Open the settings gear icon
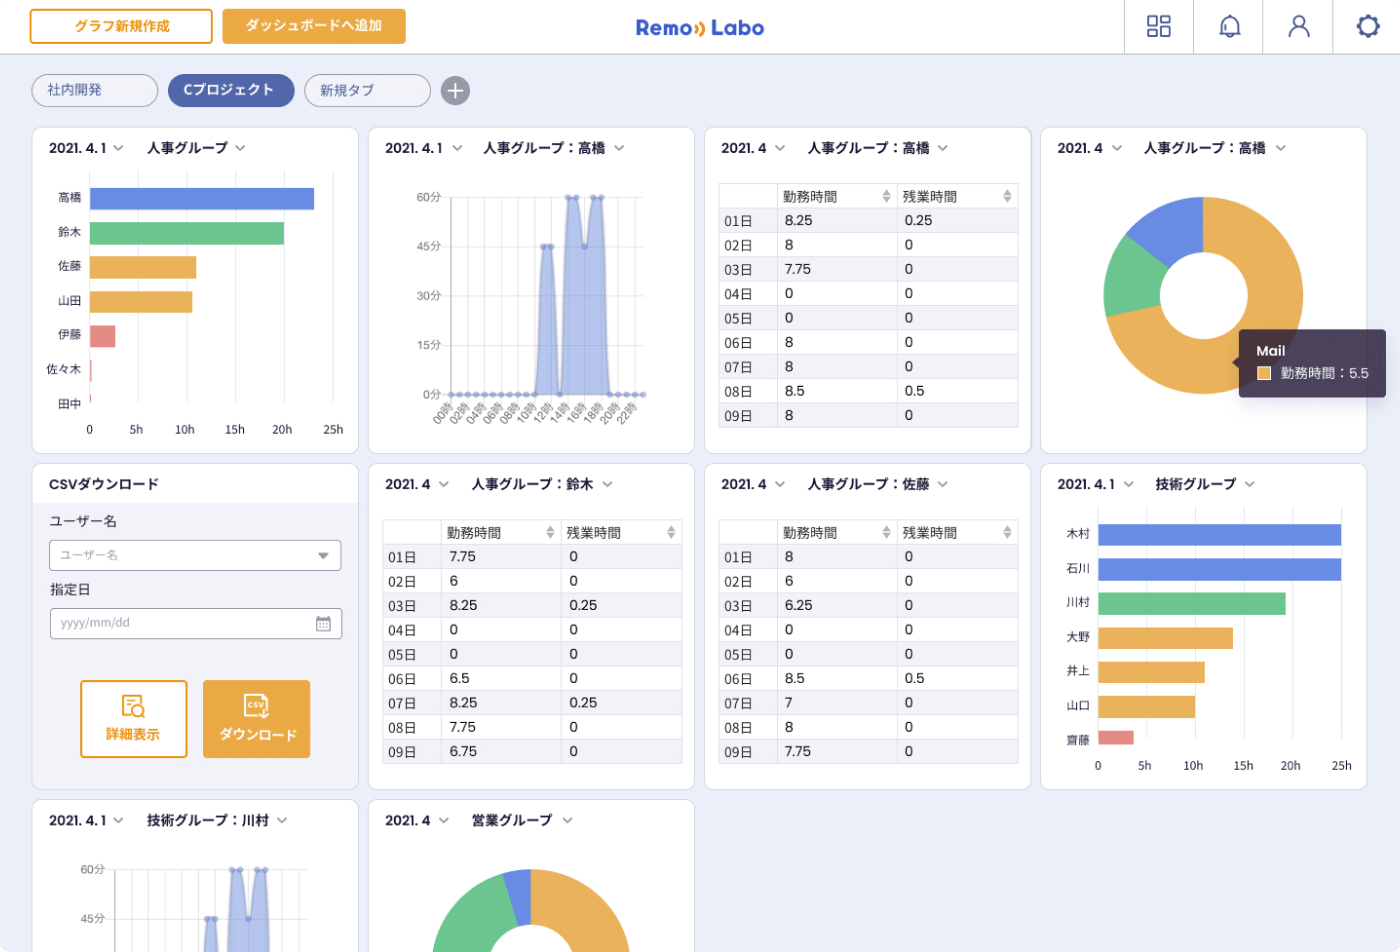 point(1367,27)
